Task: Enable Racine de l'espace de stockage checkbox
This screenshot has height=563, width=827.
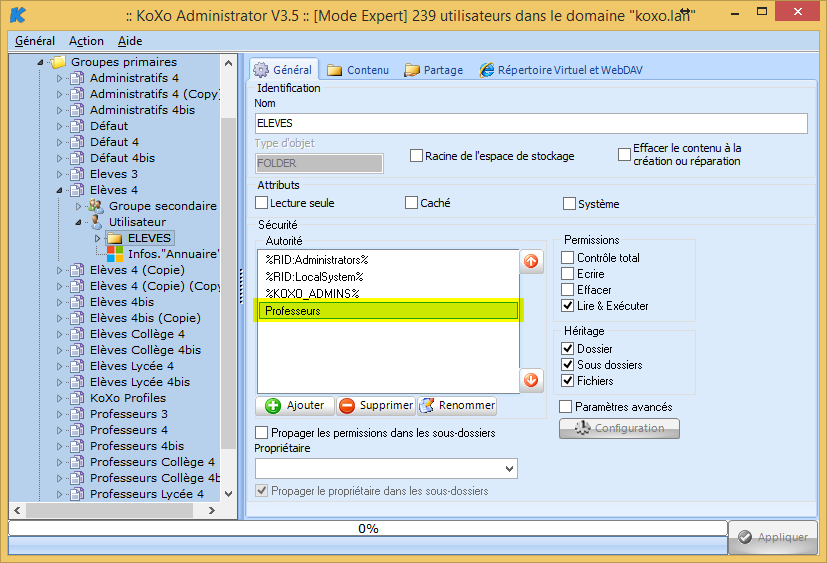Action: pyautogui.click(x=416, y=156)
